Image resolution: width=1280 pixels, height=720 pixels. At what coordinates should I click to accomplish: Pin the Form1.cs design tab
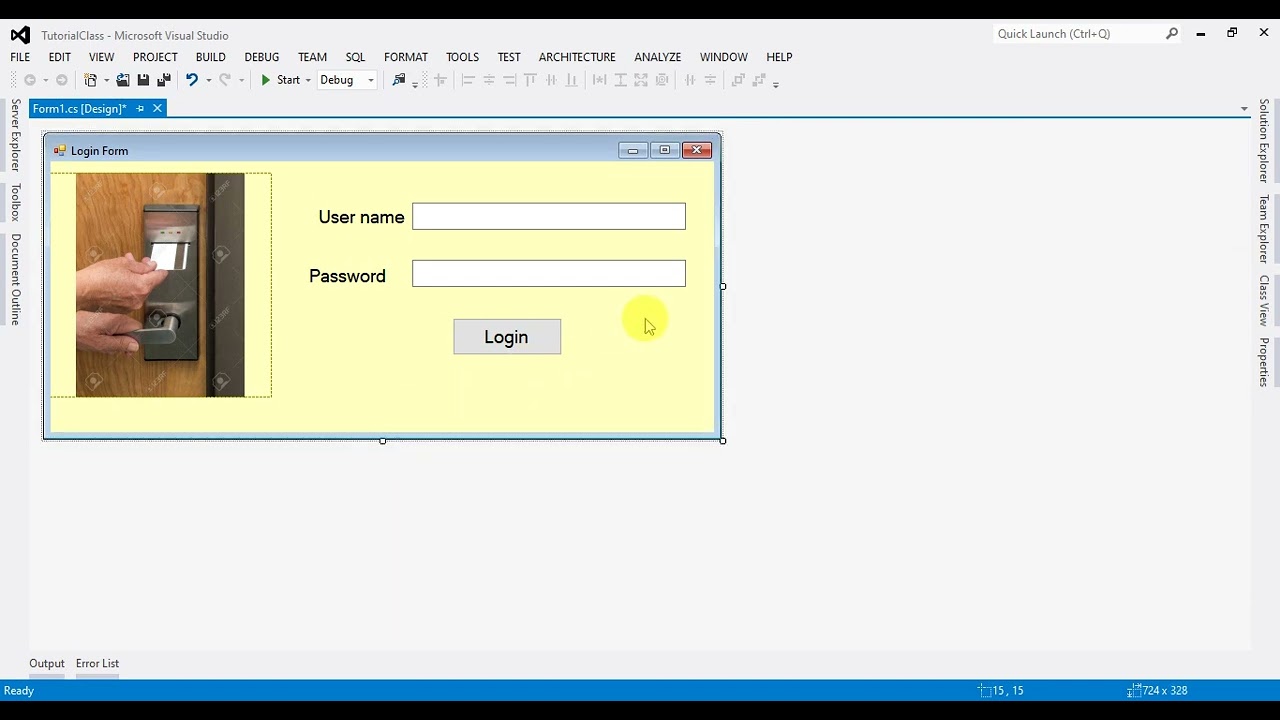point(140,108)
